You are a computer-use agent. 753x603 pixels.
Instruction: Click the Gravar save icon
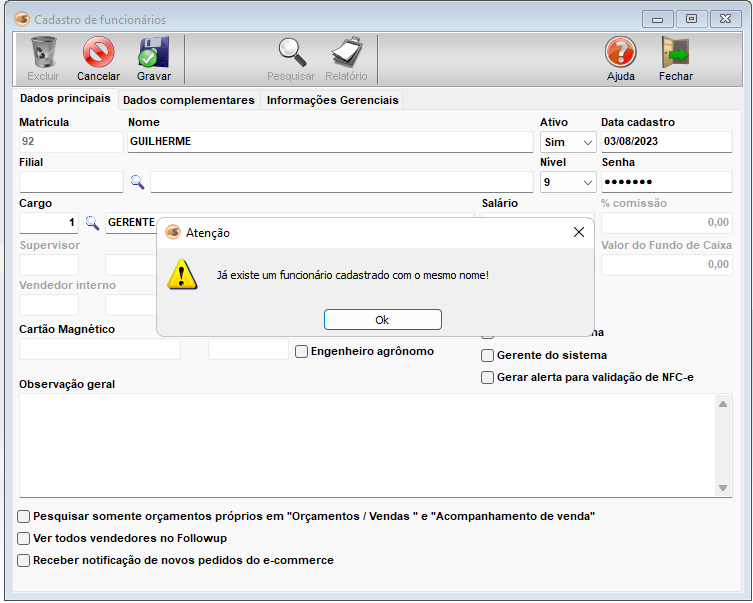pos(153,52)
